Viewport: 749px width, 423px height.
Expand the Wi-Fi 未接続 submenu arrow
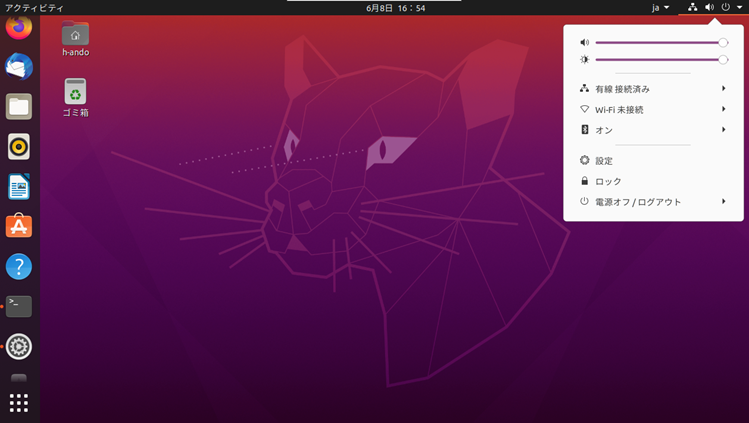coord(724,109)
